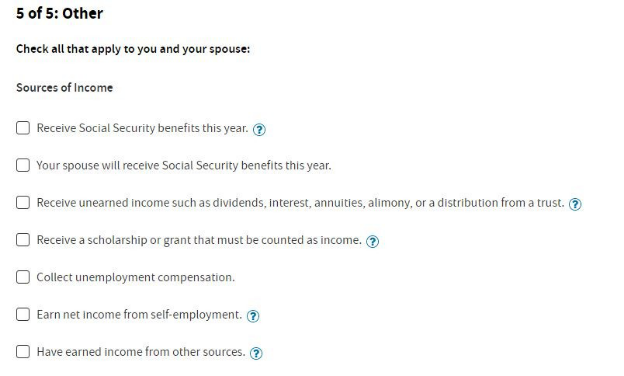Click the '5 of 5: Other' step title
This screenshot has height=376, width=624.
[x=59, y=13]
